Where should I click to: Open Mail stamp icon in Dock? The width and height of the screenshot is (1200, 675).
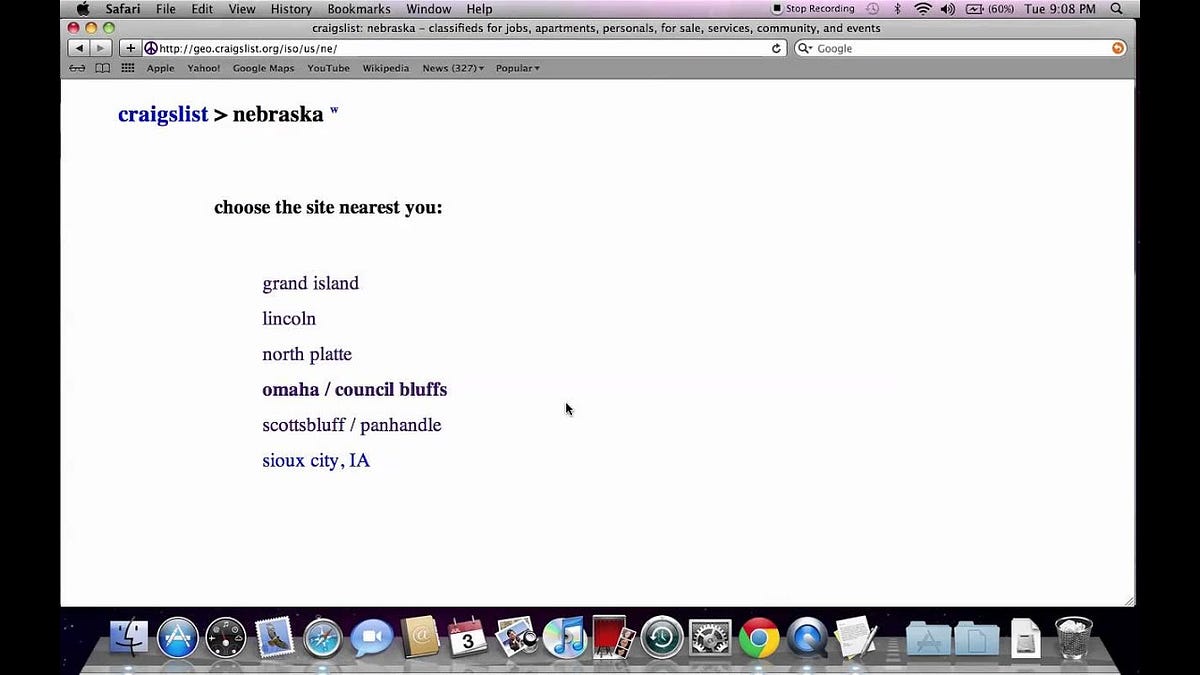(274, 637)
